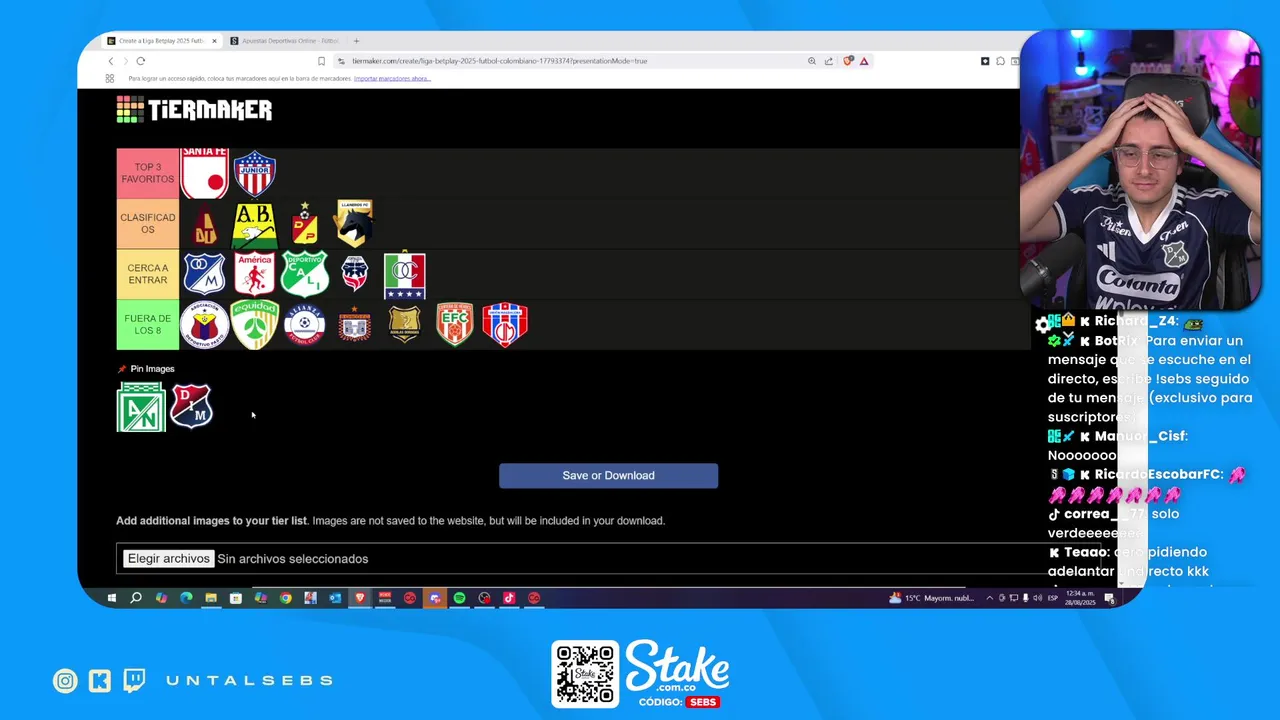Select the Junior team logo

(x=255, y=174)
